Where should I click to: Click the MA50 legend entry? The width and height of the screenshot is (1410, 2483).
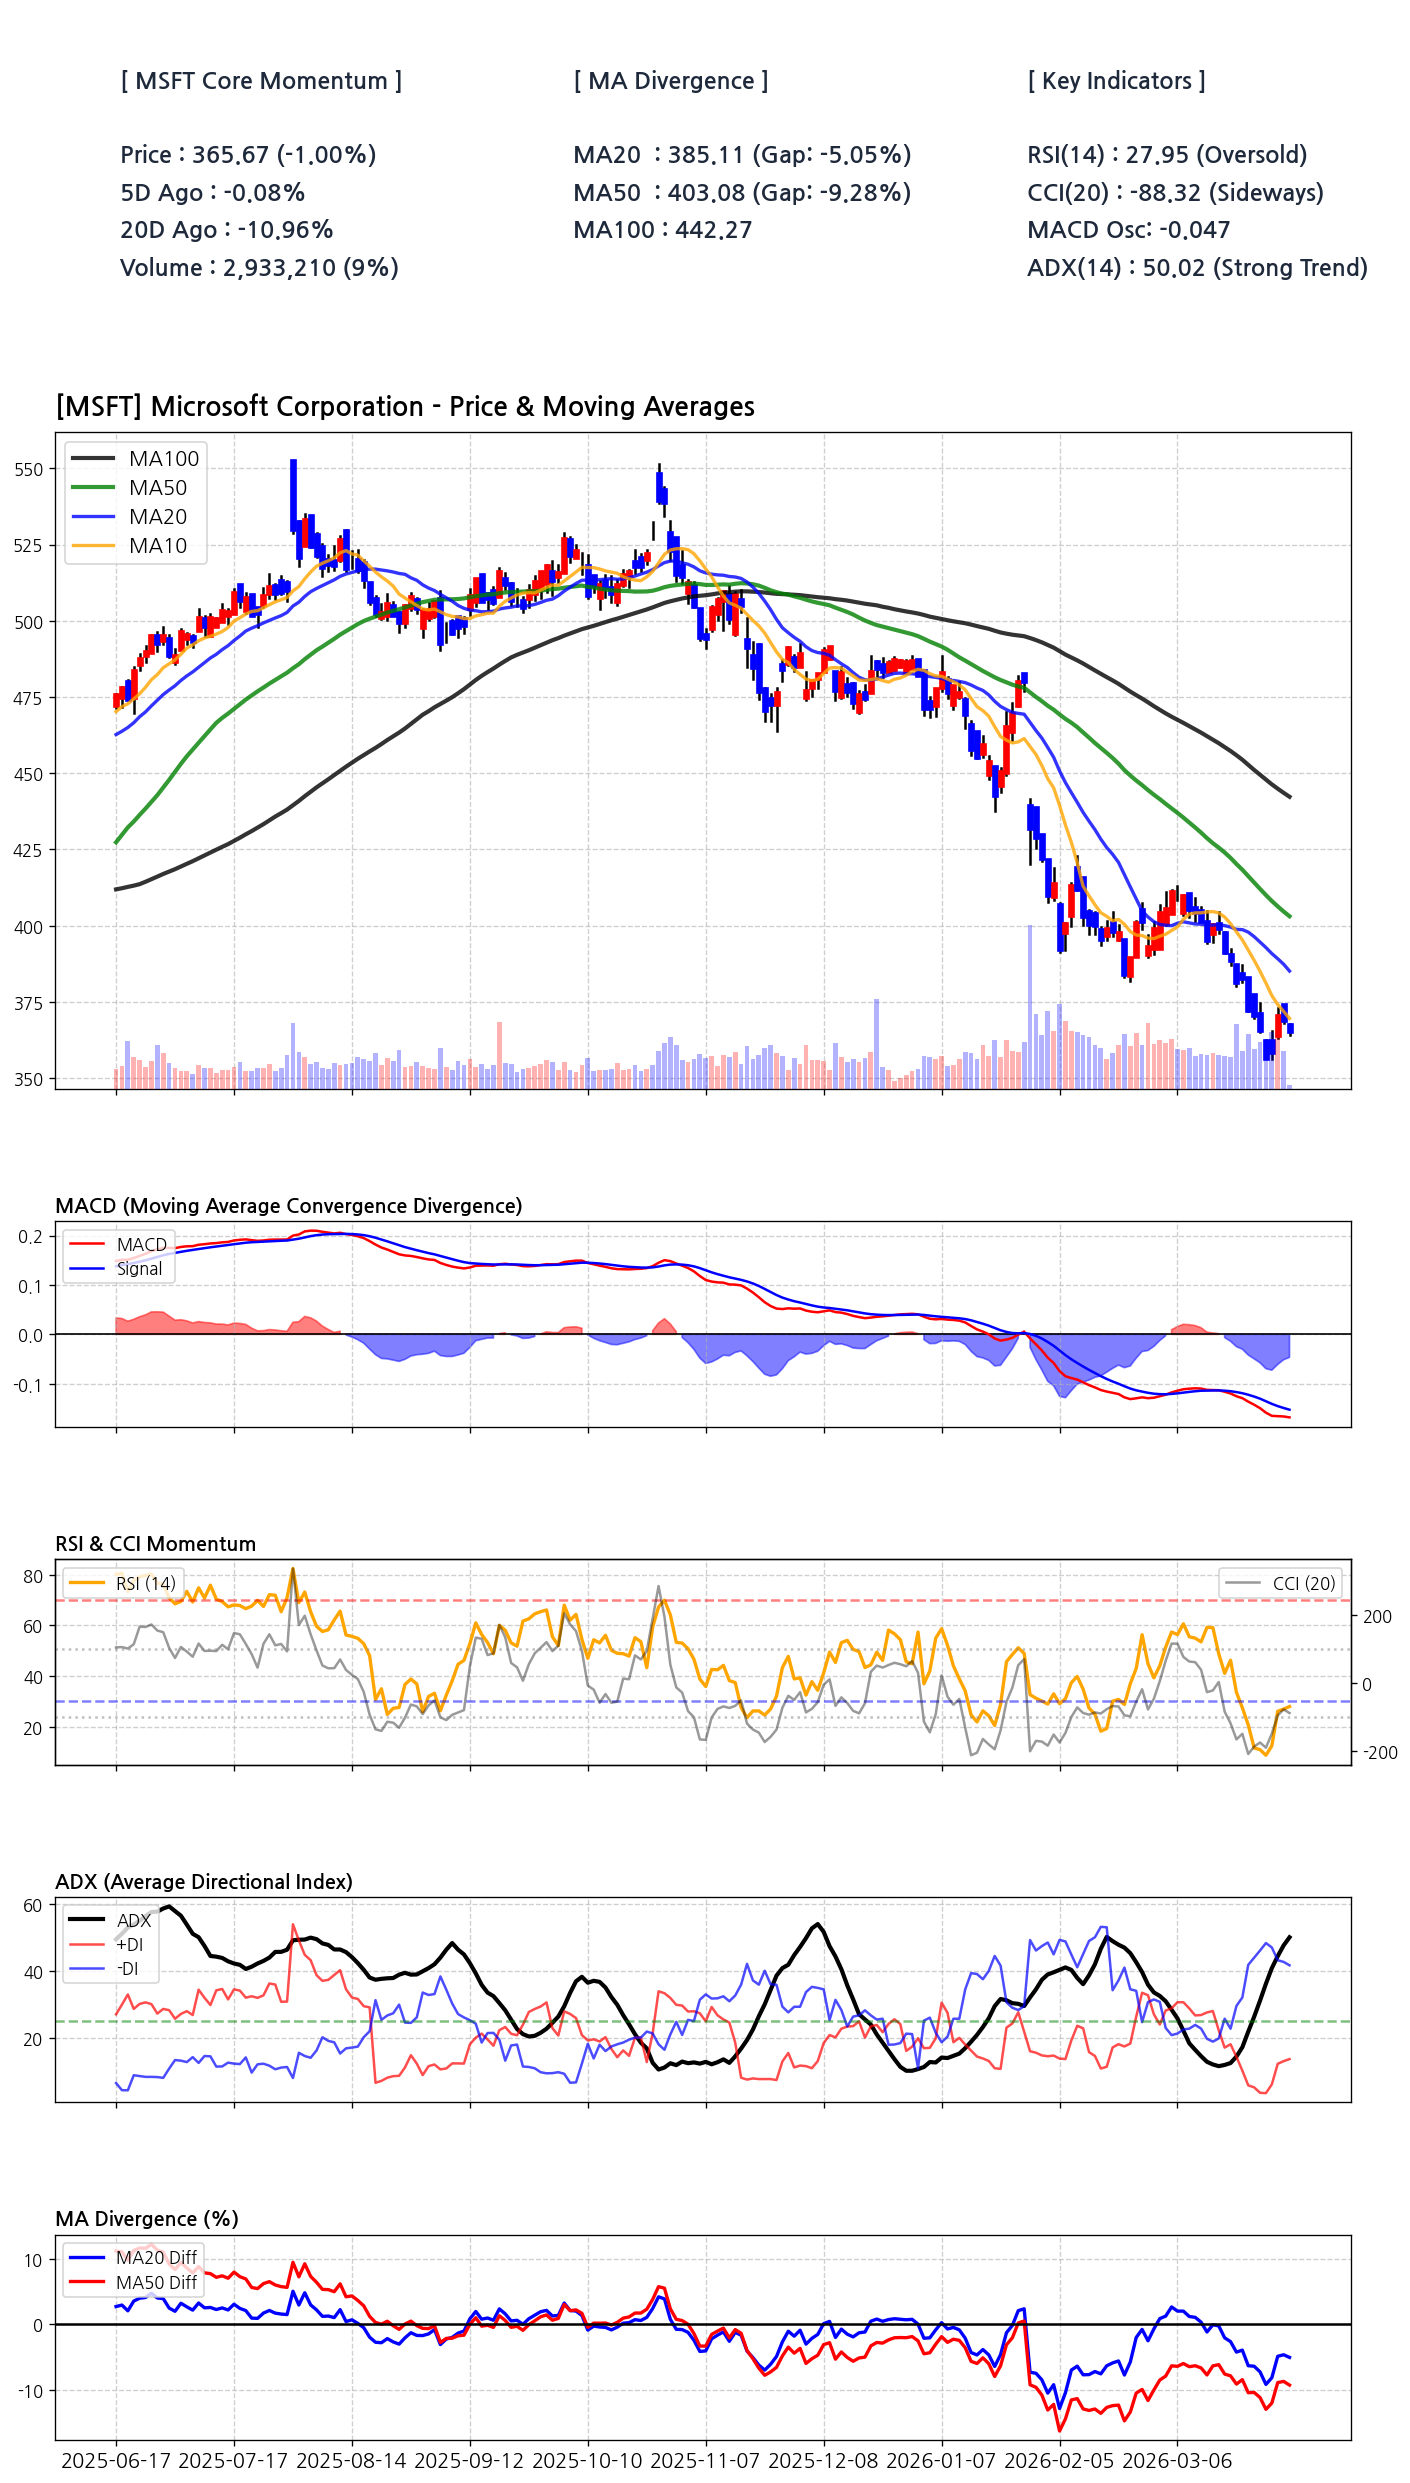pos(130,488)
